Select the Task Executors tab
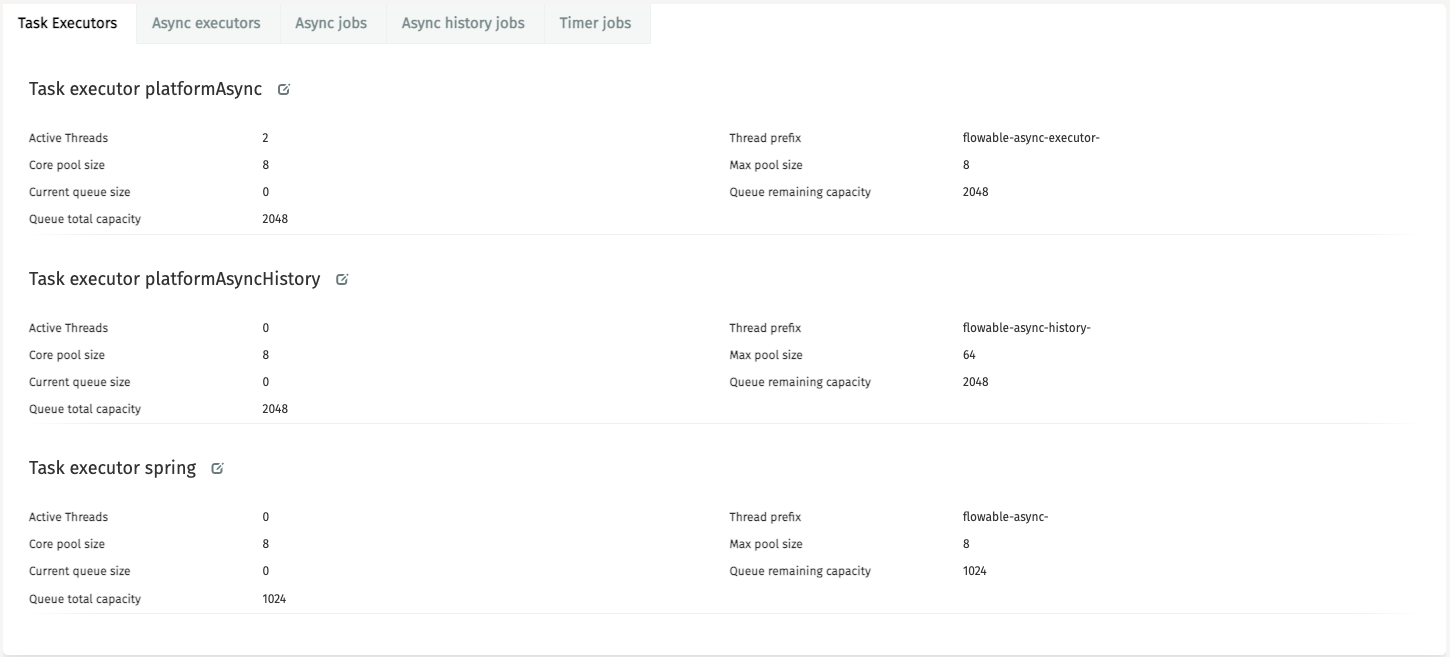This screenshot has width=1450, height=657. click(x=67, y=22)
